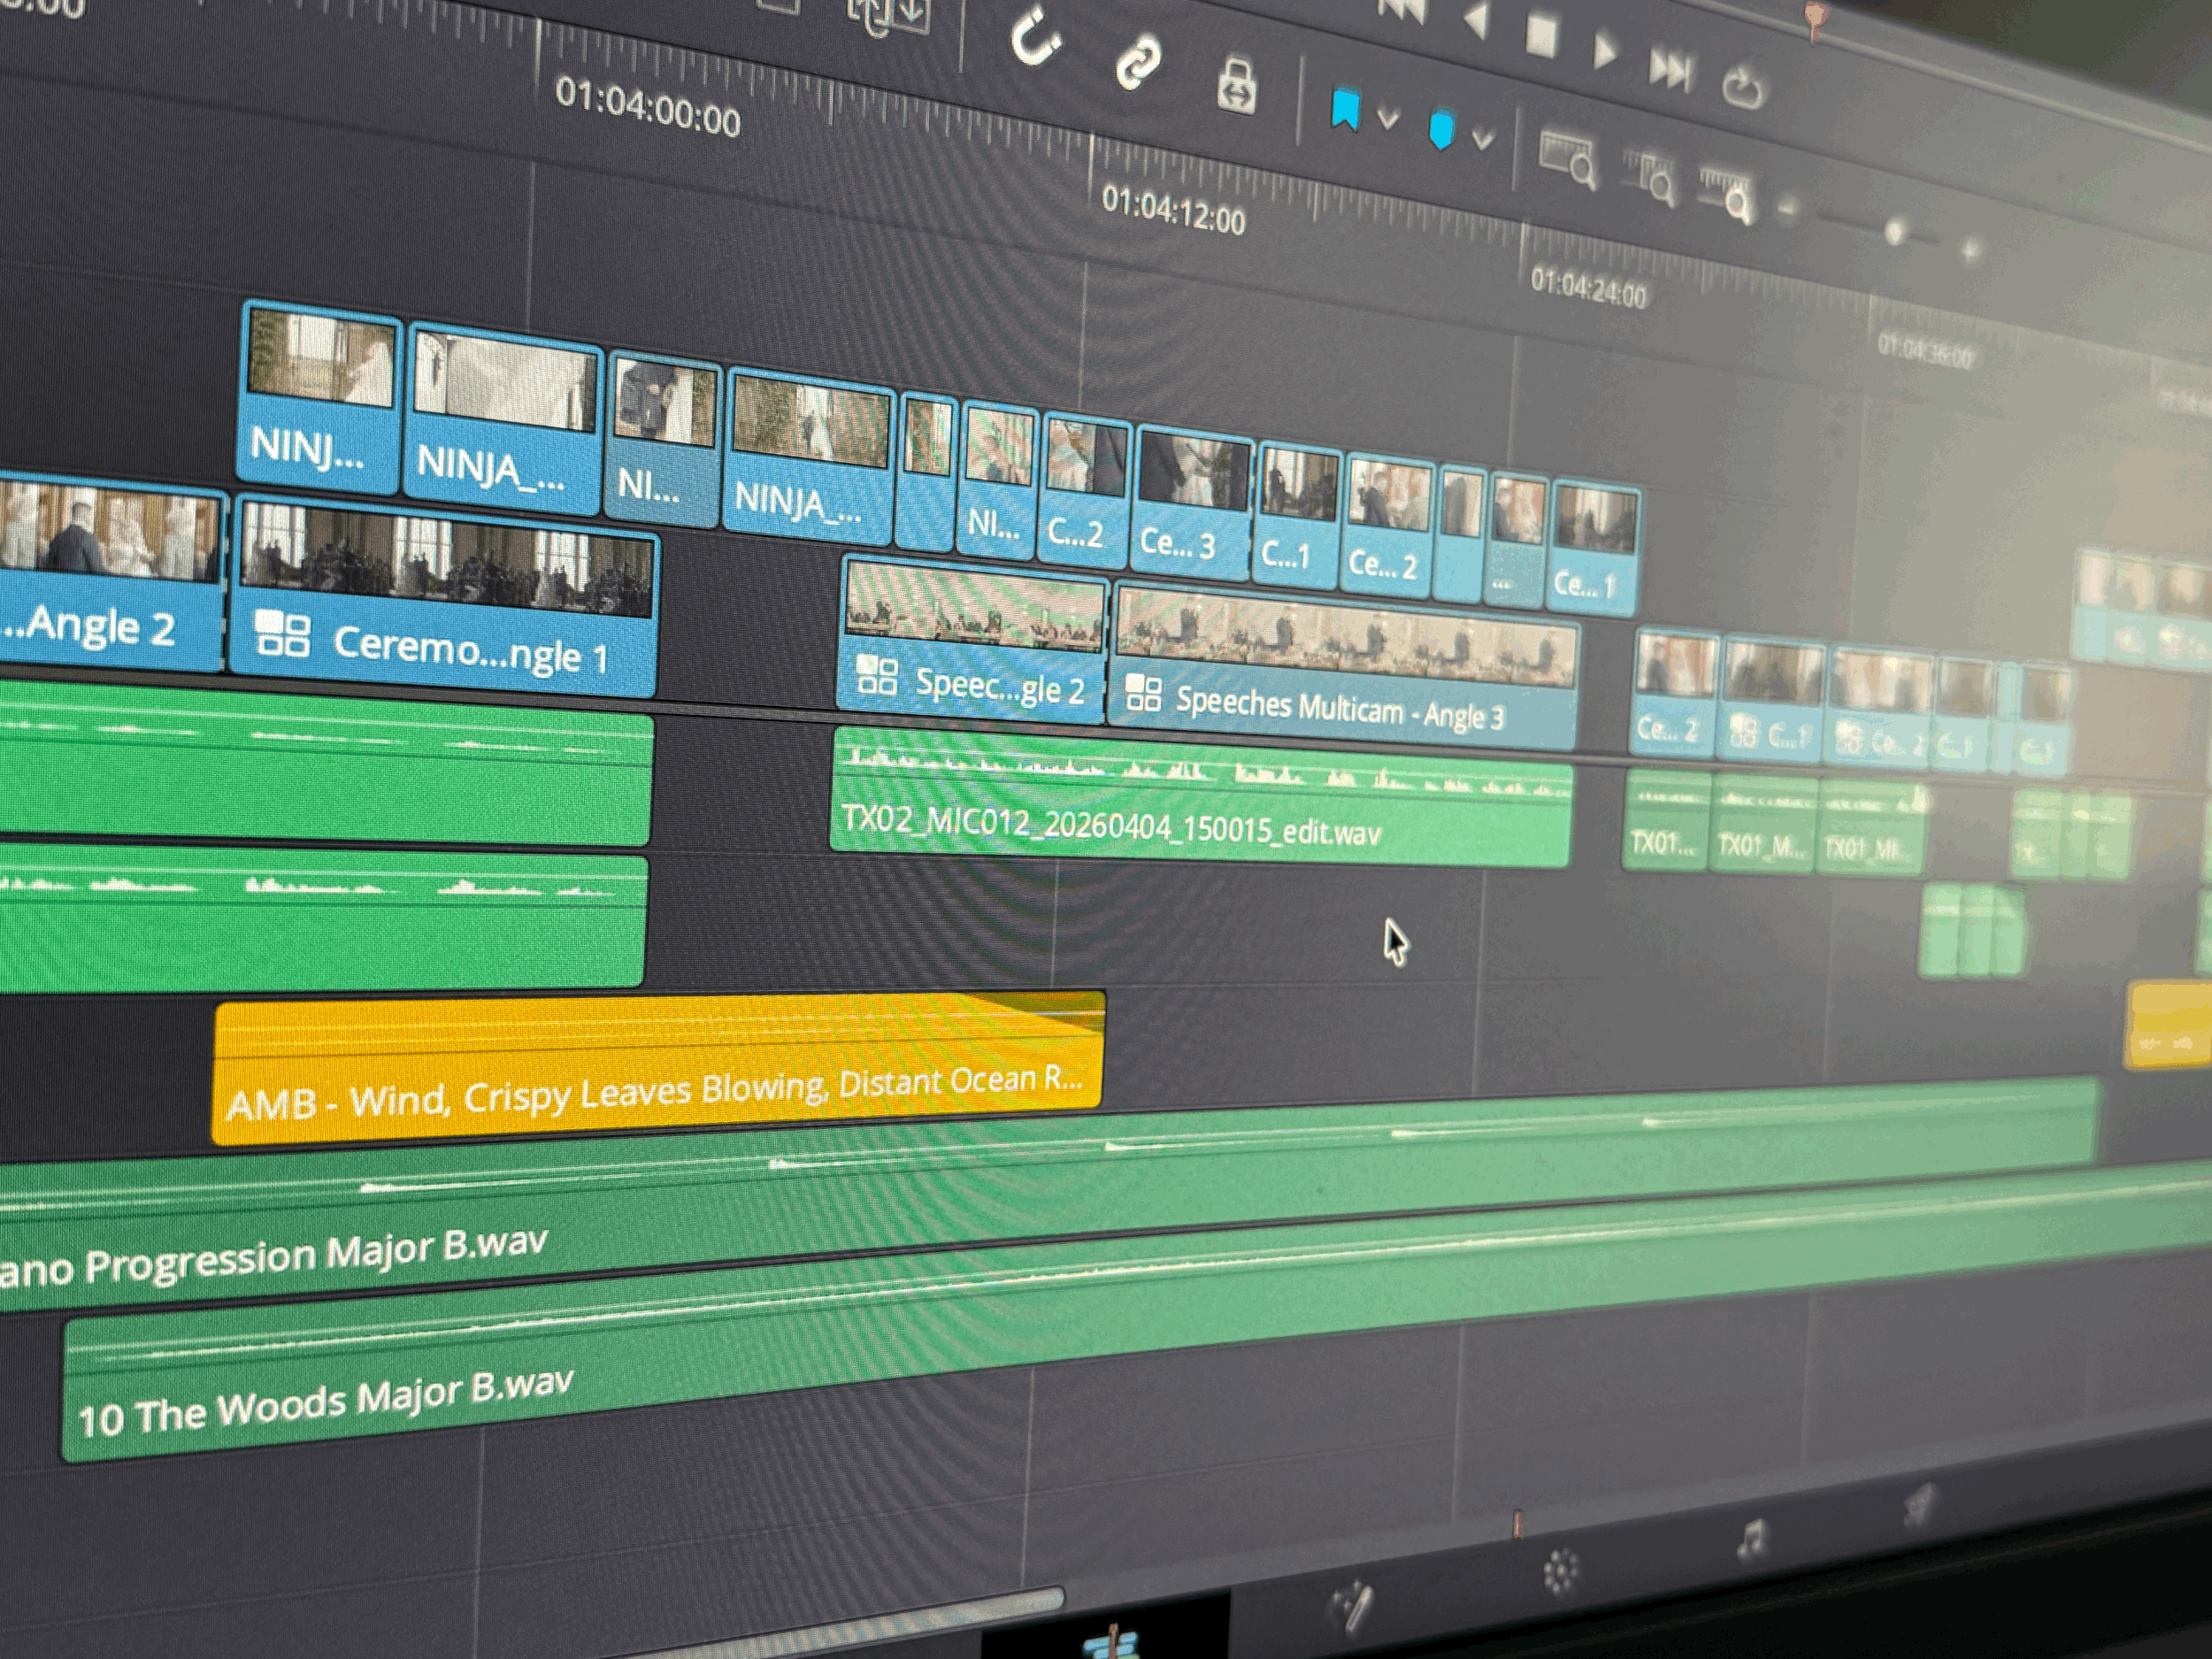Viewport: 2212px width, 1659px height.
Task: Switch to the Fairlight music note tab
Action: (1752, 1540)
